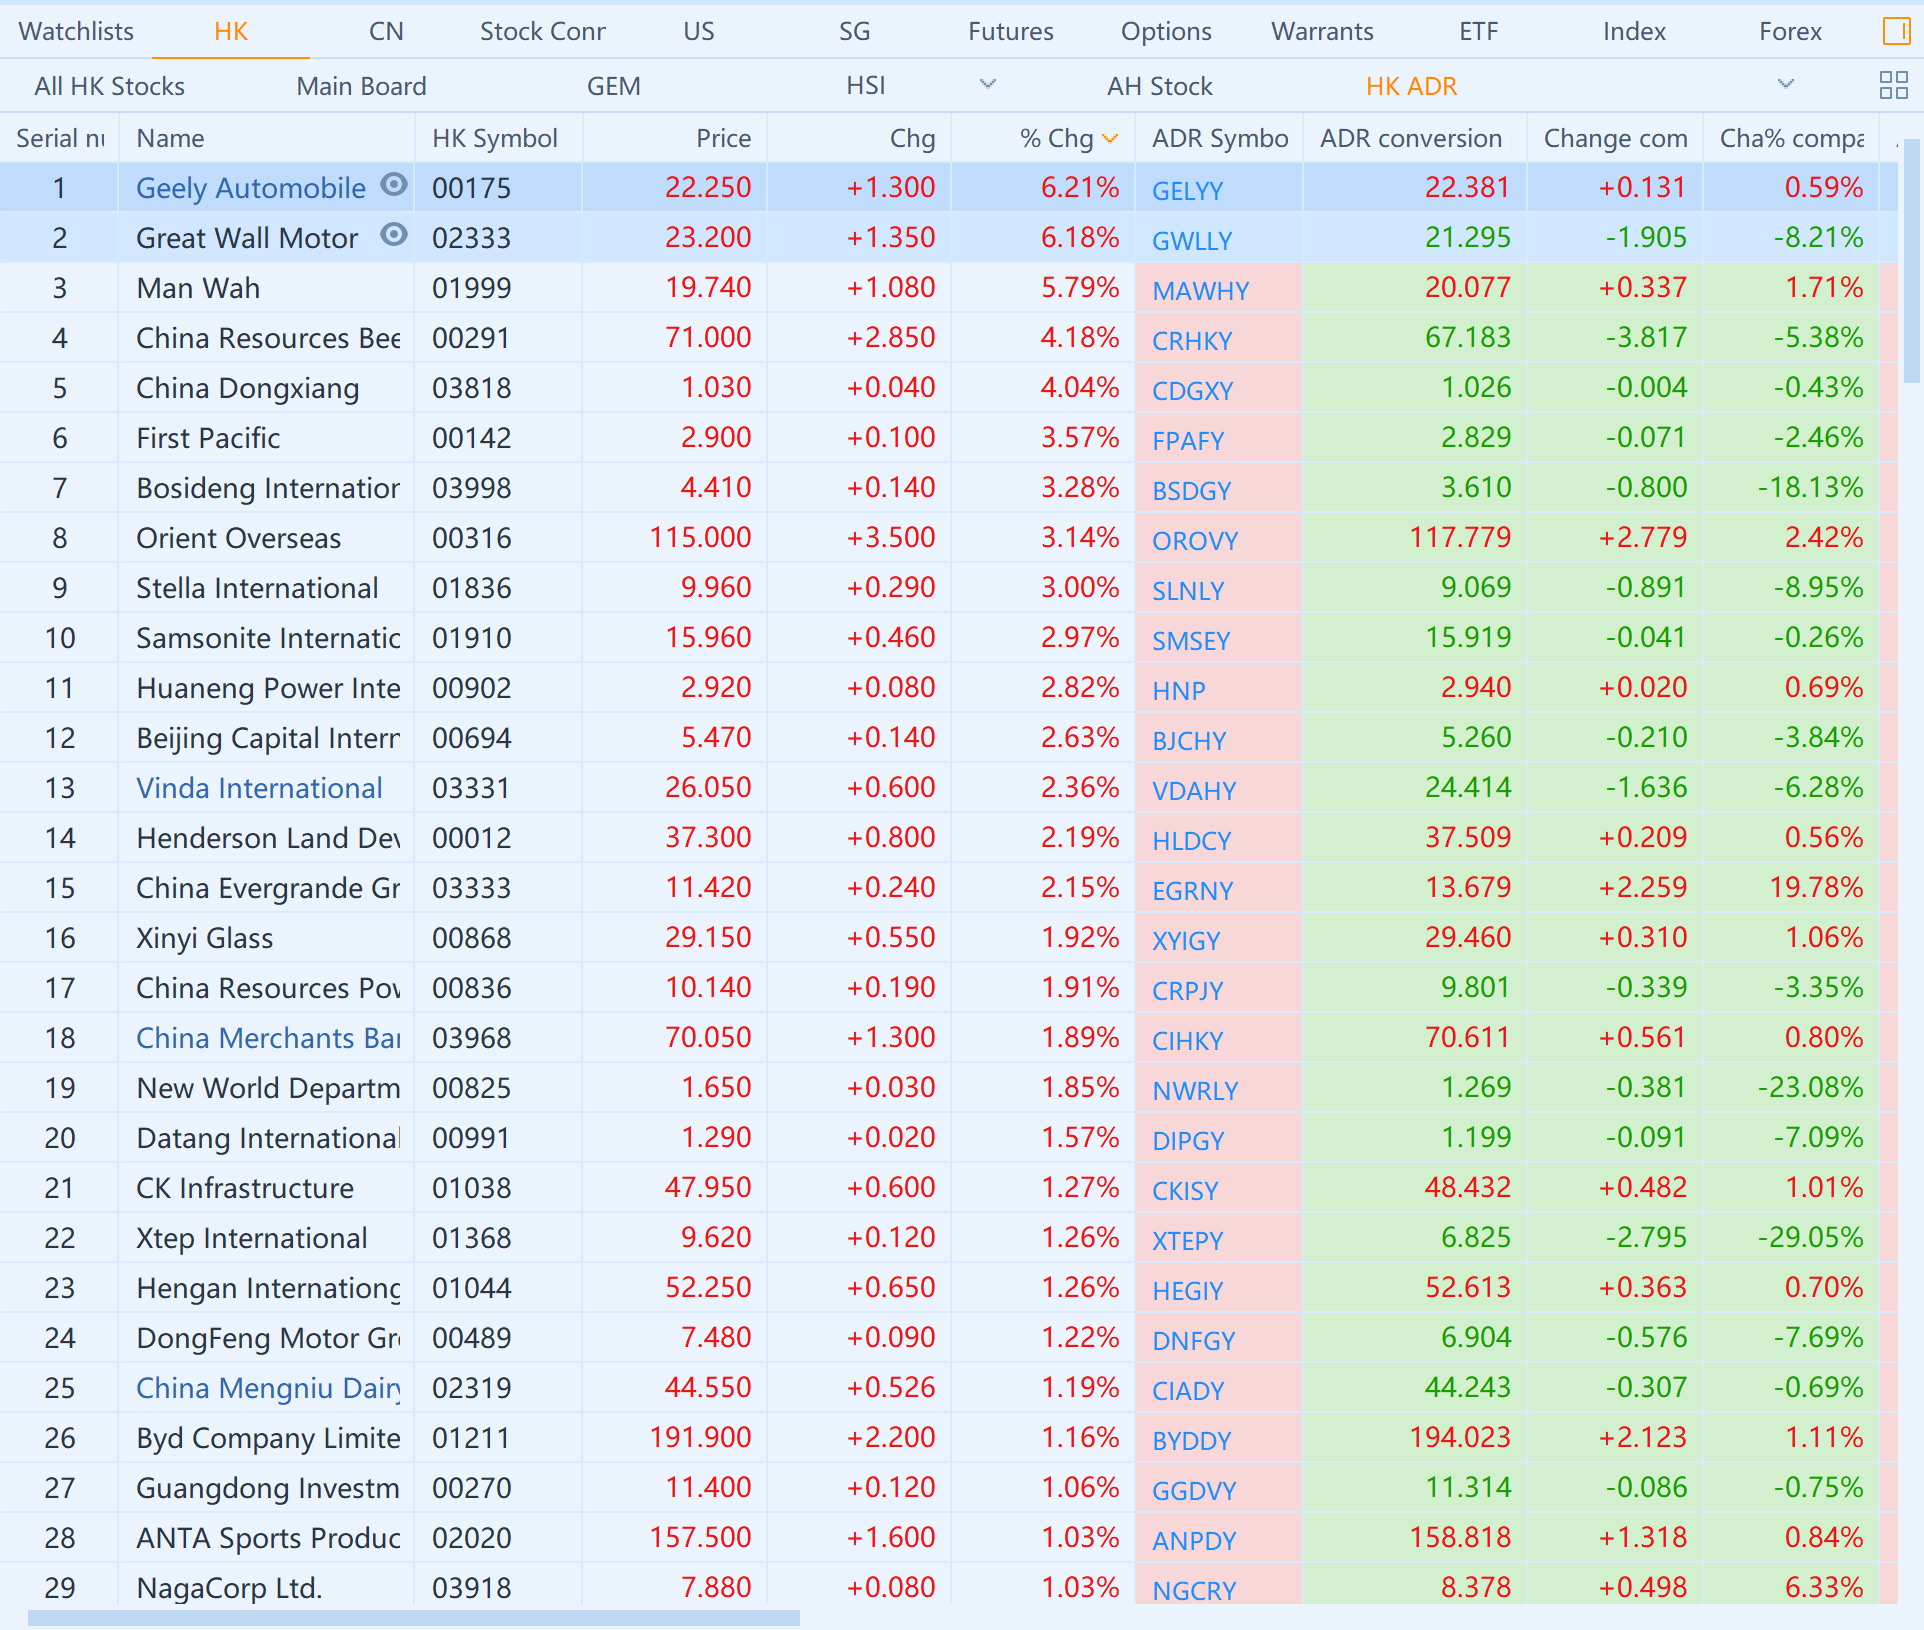Sort by Change compare column header

pyautogui.click(x=1615, y=138)
